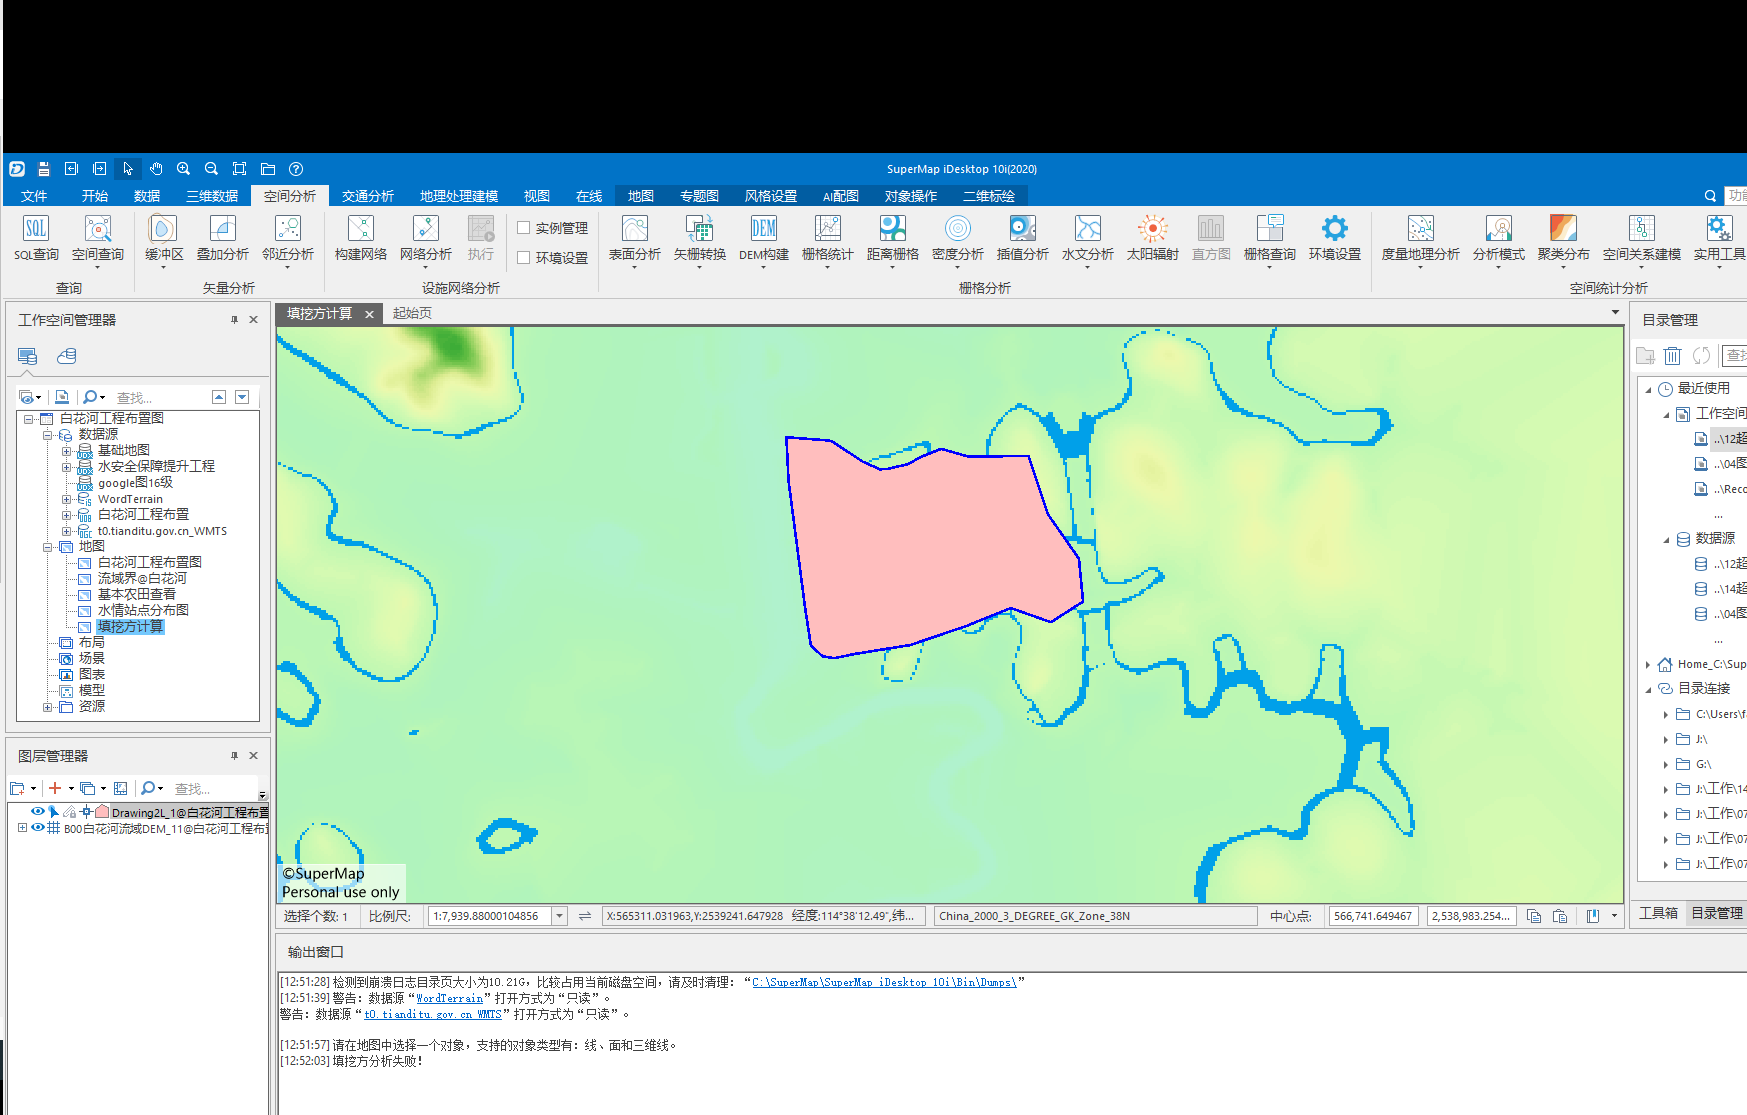
Task: Switch to the 地理处理建模 ribbon tab
Action: (459, 196)
